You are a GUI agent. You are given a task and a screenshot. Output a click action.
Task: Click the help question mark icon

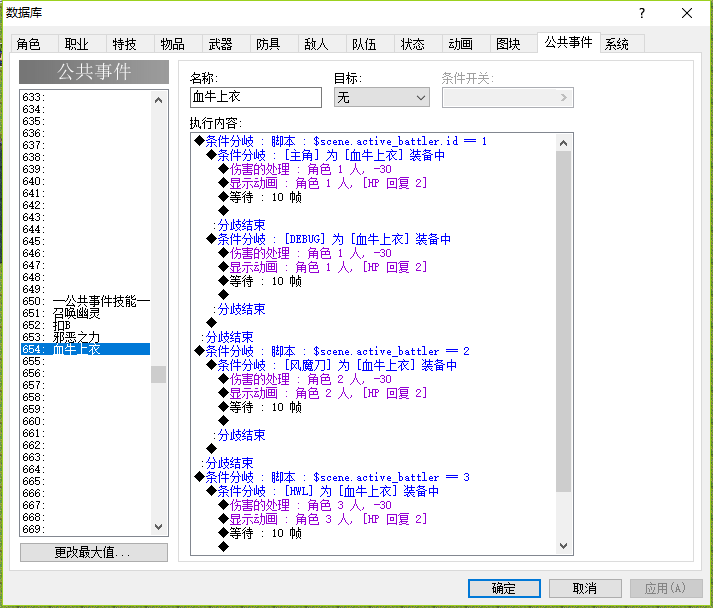click(642, 13)
